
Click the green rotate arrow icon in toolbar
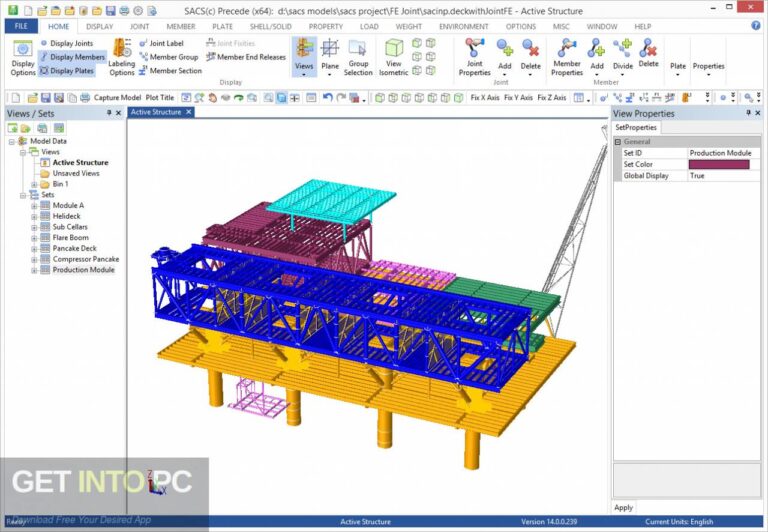(x=239, y=97)
